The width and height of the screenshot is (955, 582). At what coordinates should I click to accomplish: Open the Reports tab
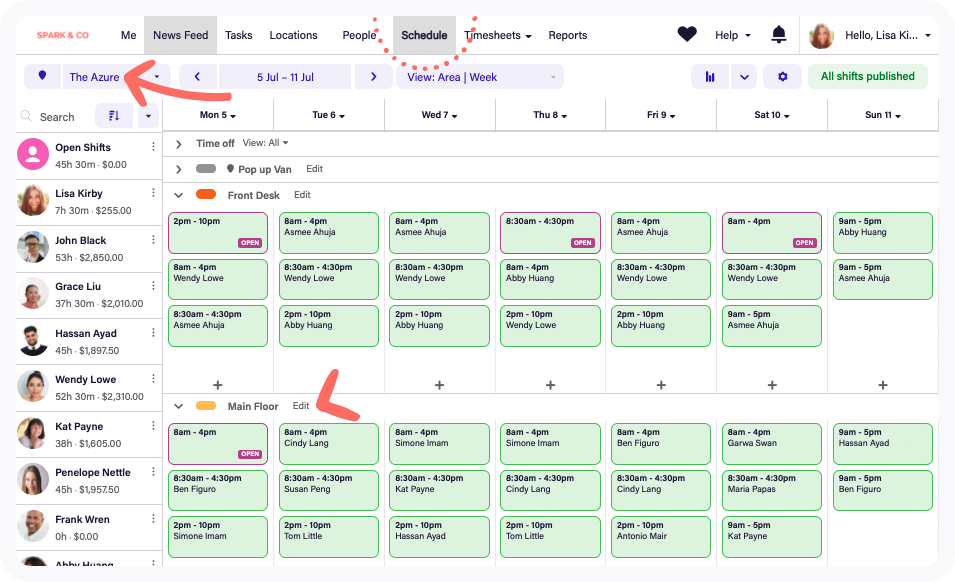pyautogui.click(x=568, y=35)
